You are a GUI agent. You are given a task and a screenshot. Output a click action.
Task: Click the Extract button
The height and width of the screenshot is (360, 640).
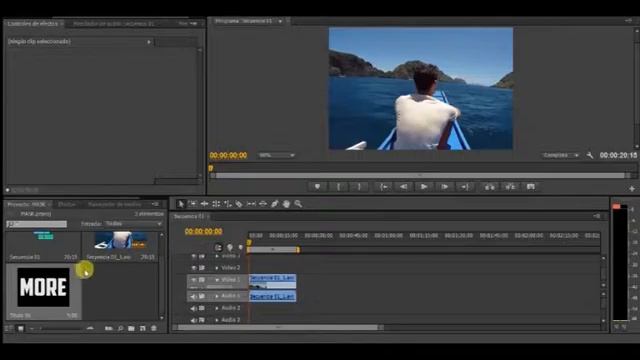[510, 187]
